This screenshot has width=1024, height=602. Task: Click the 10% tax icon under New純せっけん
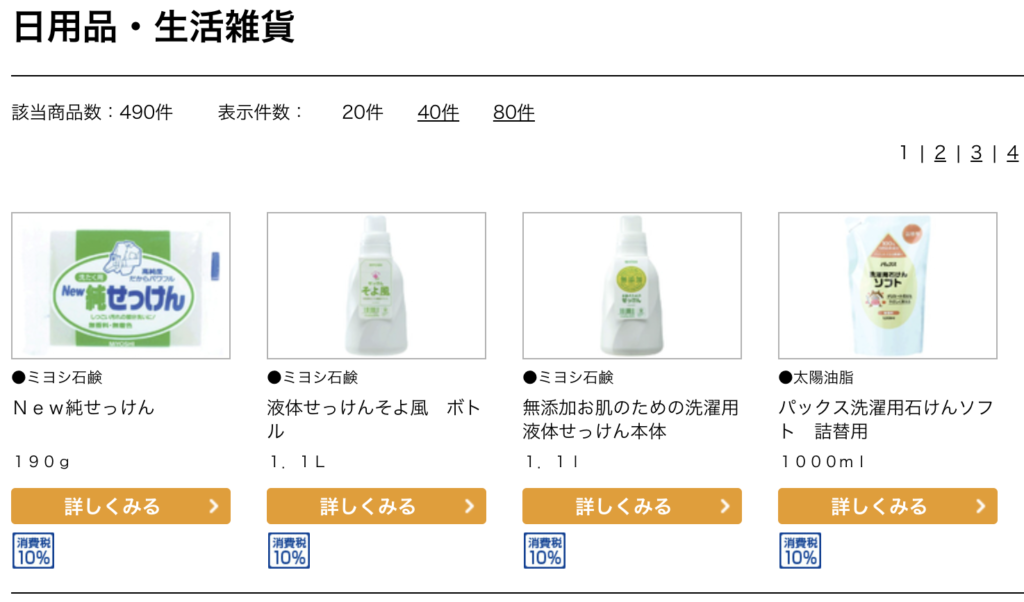pos(33,550)
